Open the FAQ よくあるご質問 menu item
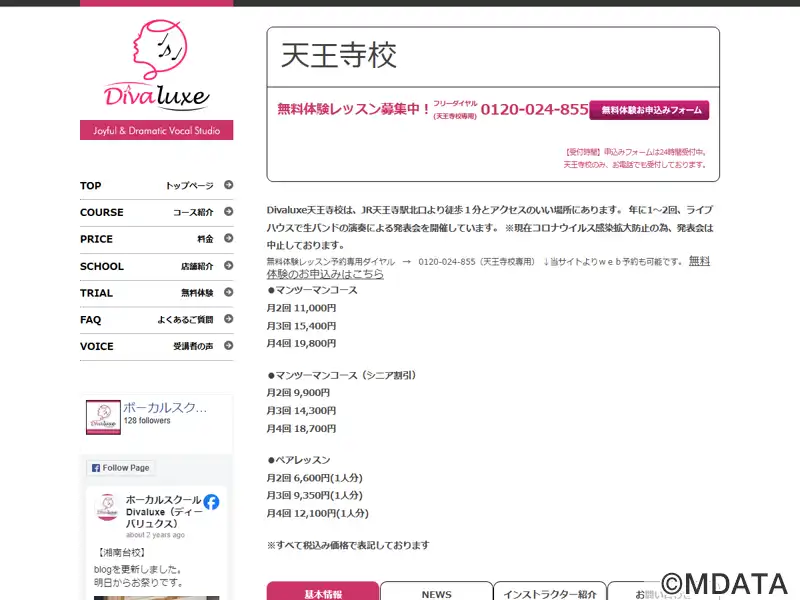The width and height of the screenshot is (800, 600). pos(157,320)
